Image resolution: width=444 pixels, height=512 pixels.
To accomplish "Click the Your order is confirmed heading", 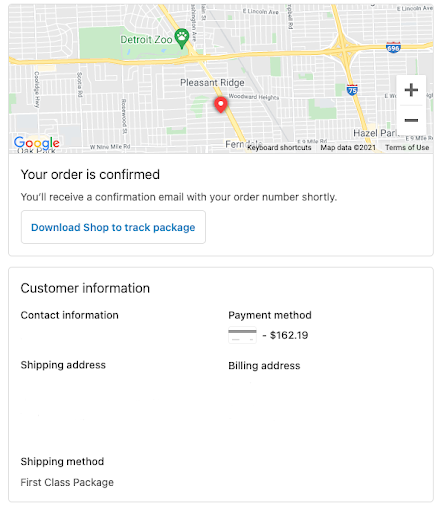I will [90, 174].
